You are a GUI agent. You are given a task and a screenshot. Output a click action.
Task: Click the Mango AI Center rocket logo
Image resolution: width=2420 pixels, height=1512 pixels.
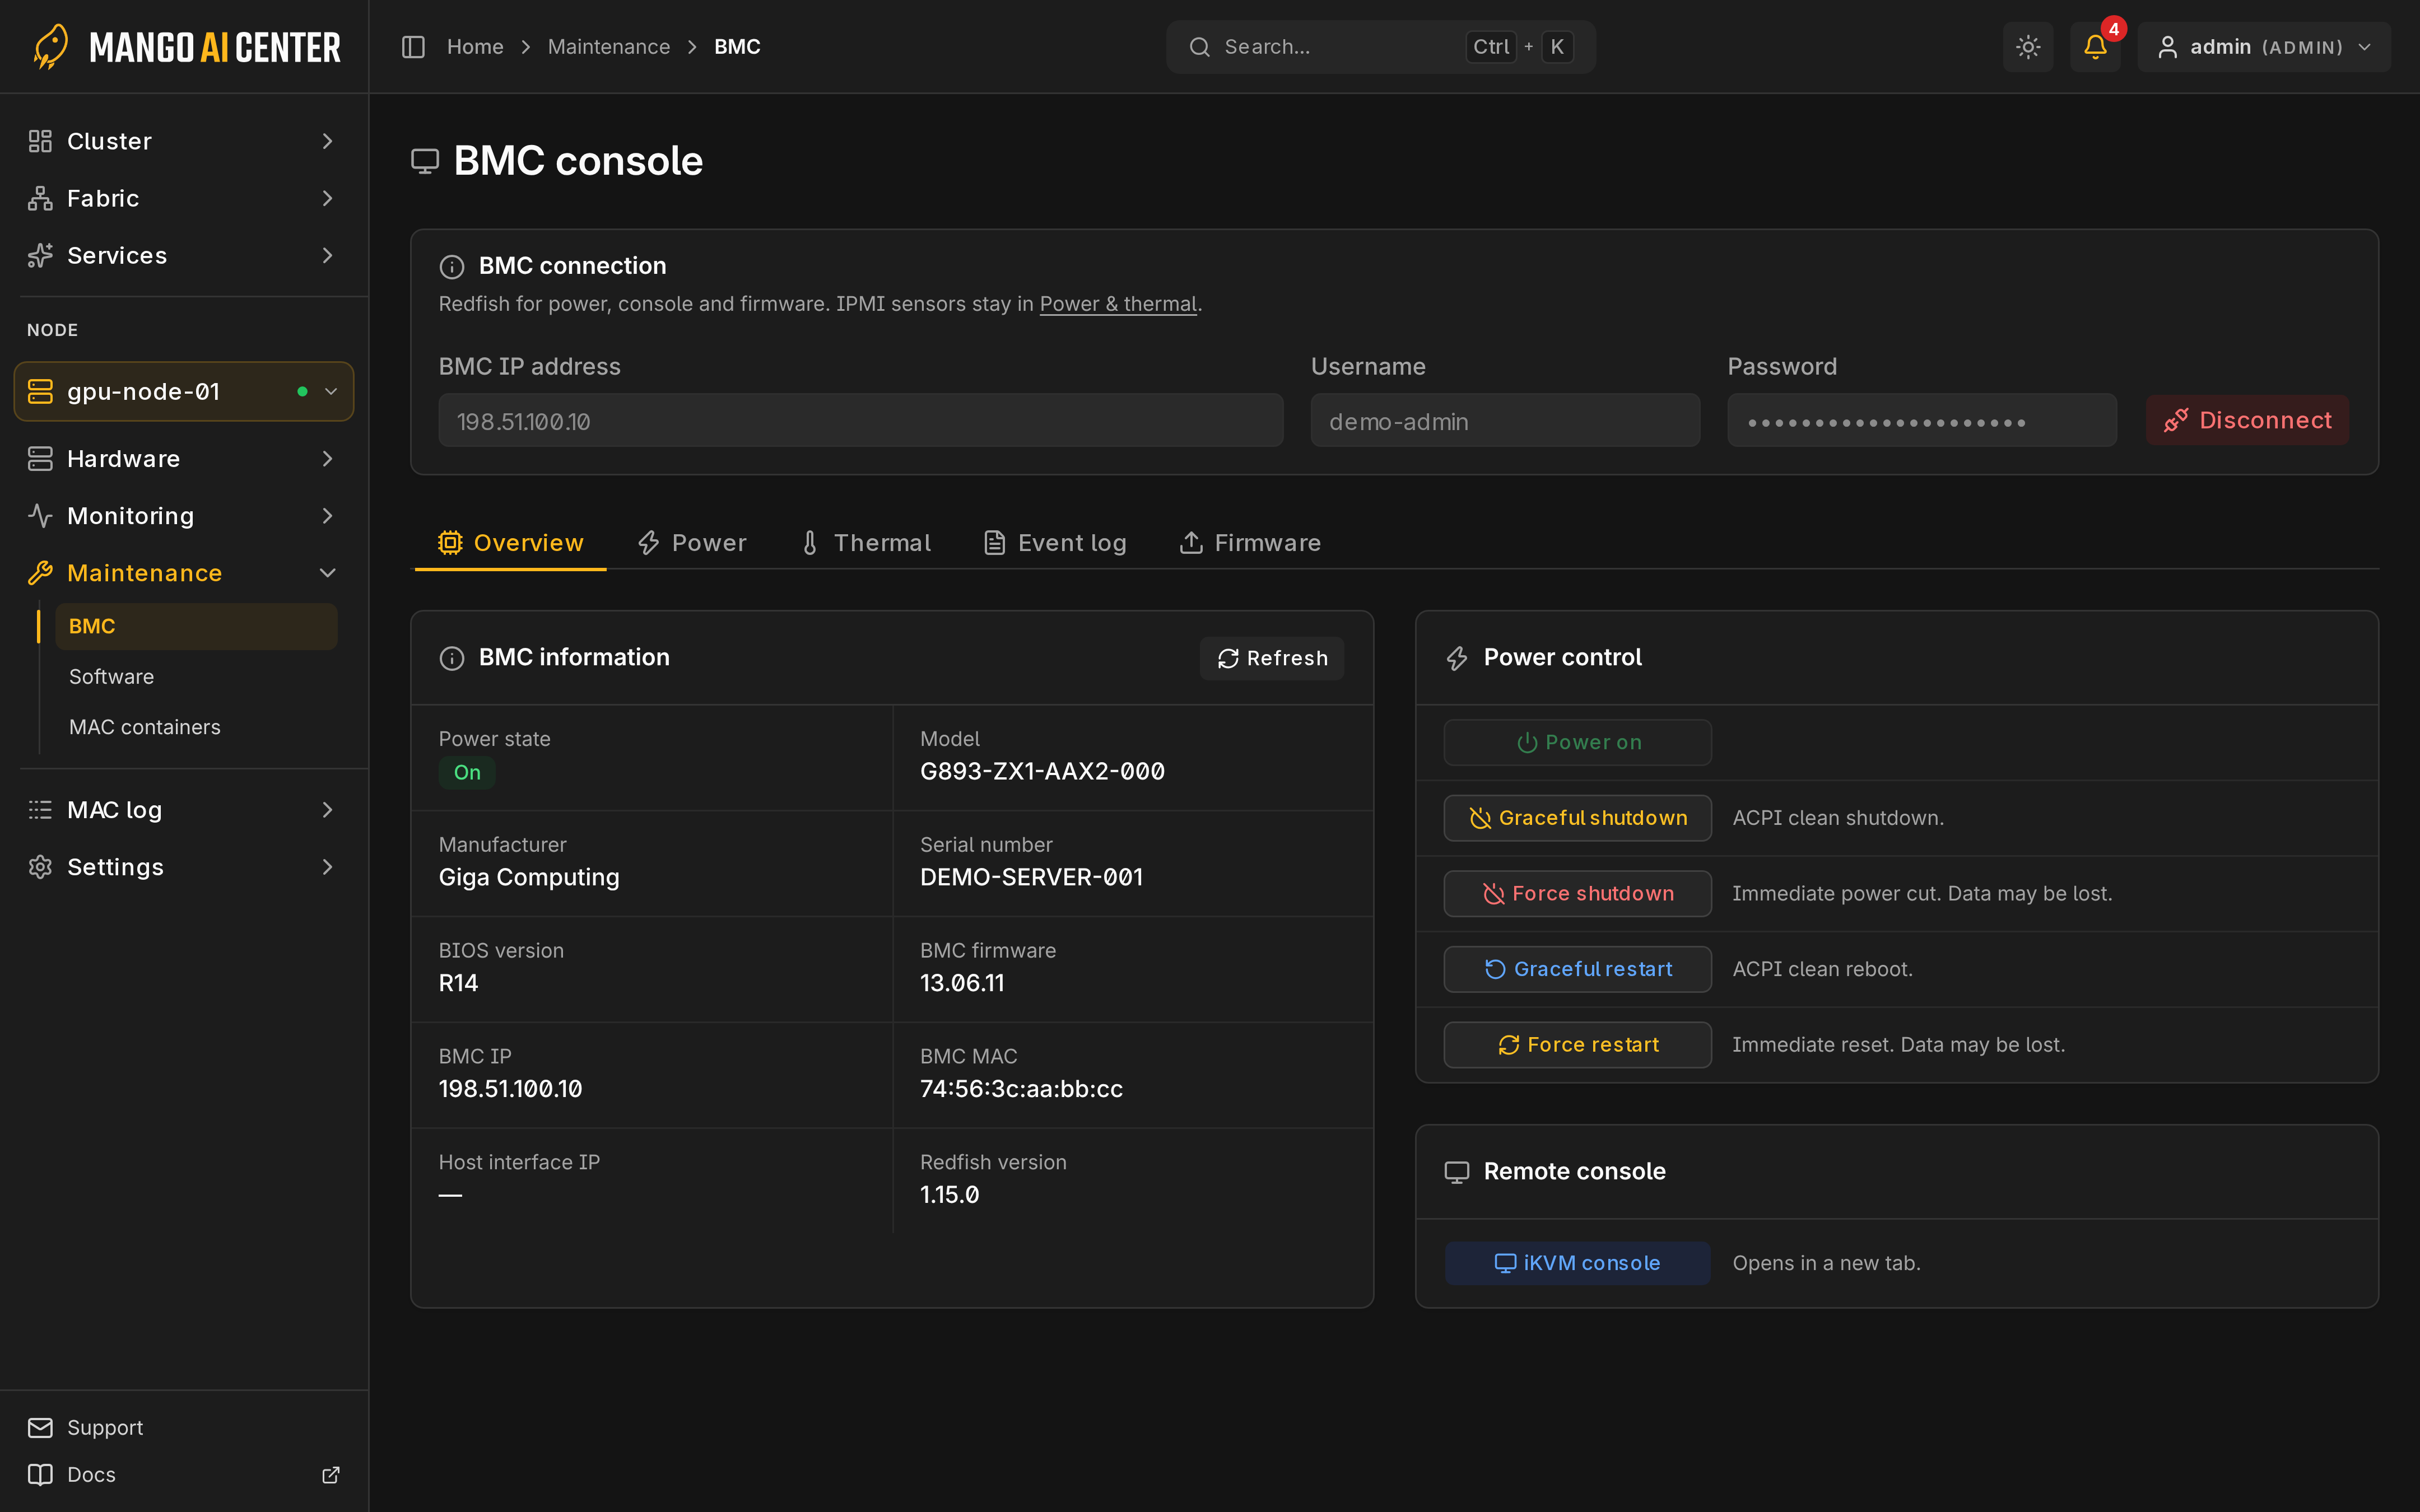click(51, 47)
